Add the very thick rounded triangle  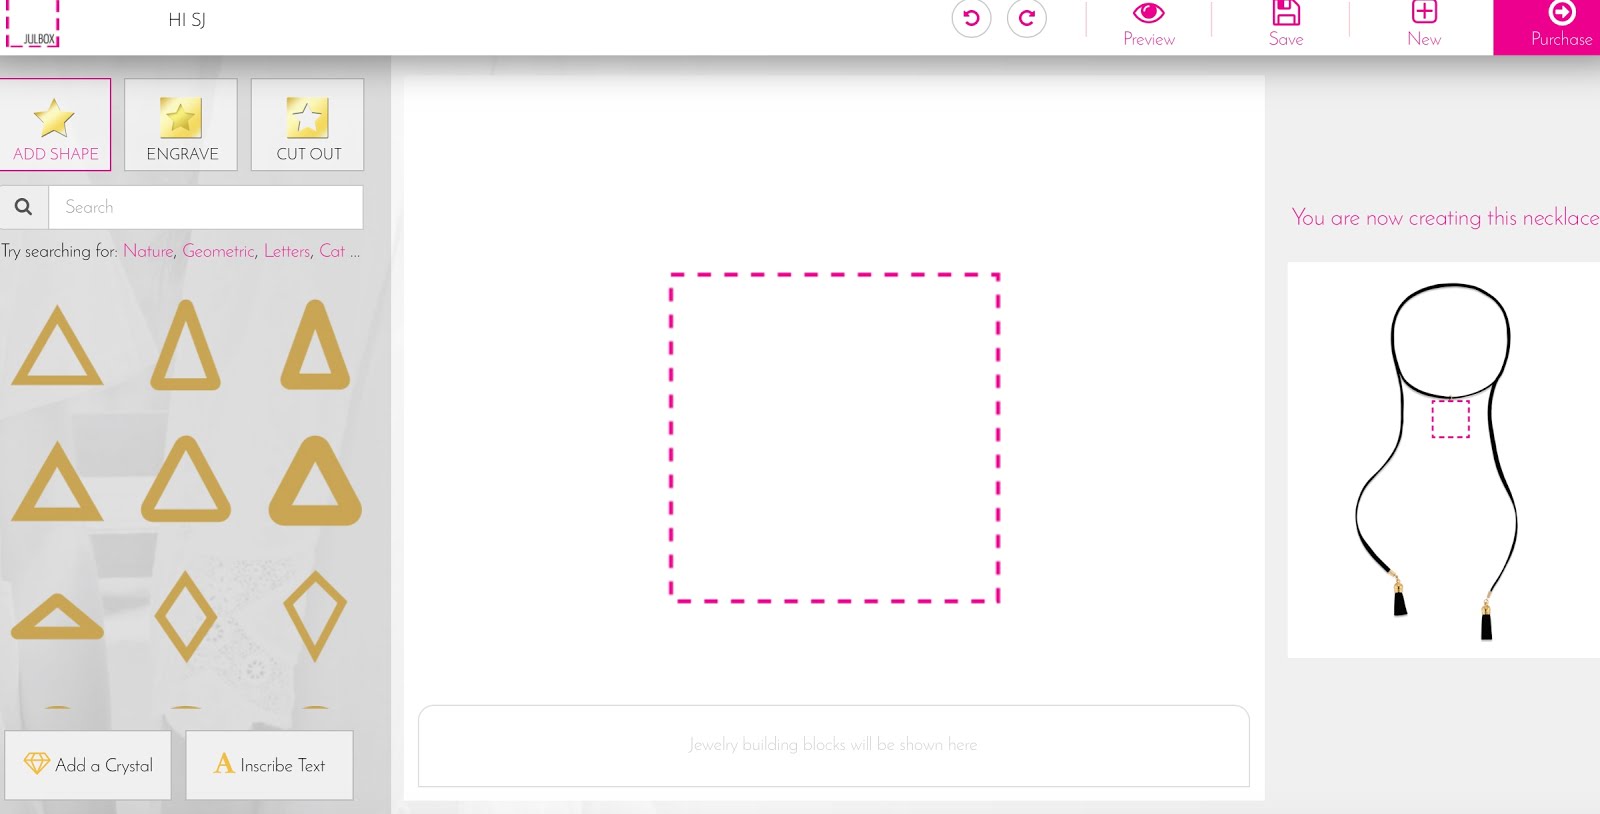point(315,481)
